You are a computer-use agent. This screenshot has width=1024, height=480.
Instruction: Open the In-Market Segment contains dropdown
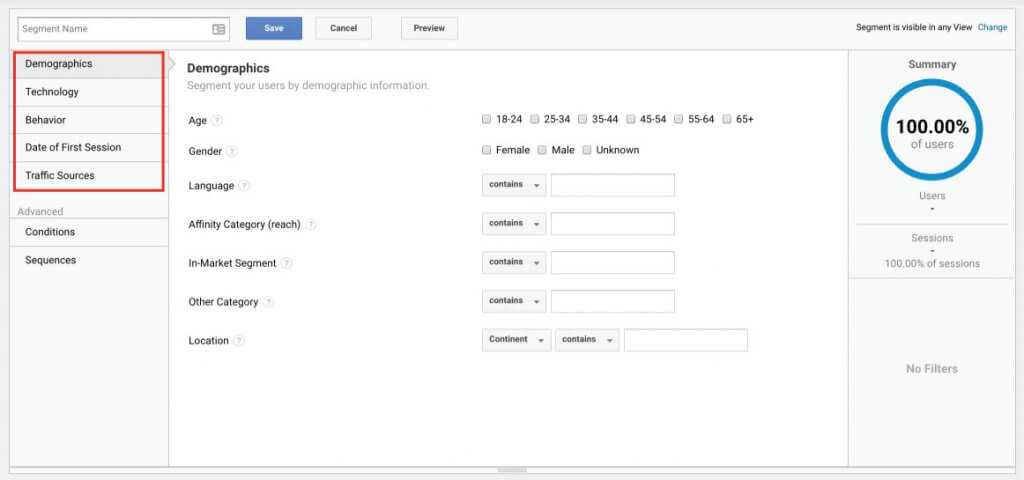pyautogui.click(x=514, y=262)
